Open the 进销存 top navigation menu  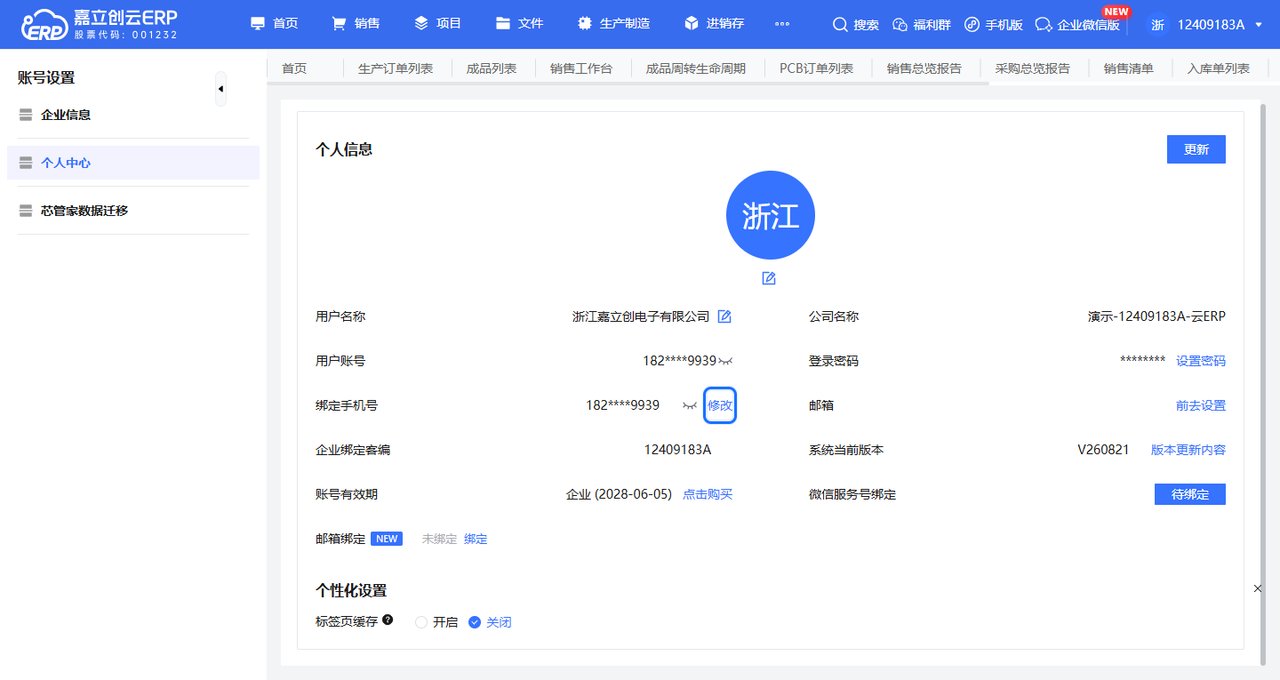[714, 24]
